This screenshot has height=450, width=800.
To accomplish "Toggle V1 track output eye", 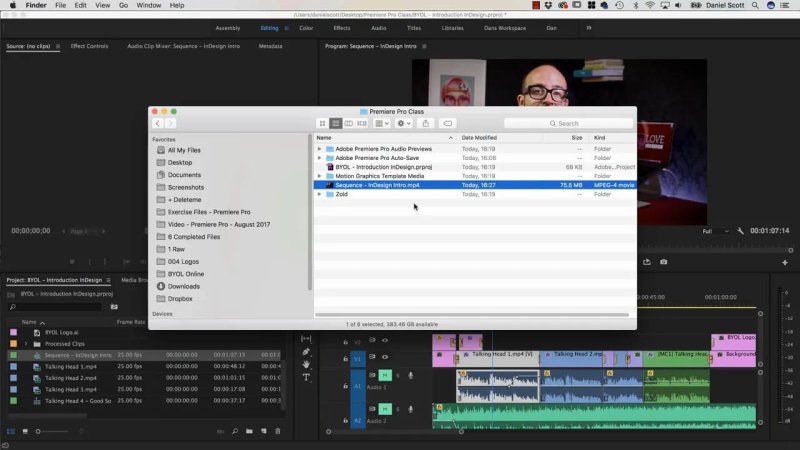I will click(385, 357).
